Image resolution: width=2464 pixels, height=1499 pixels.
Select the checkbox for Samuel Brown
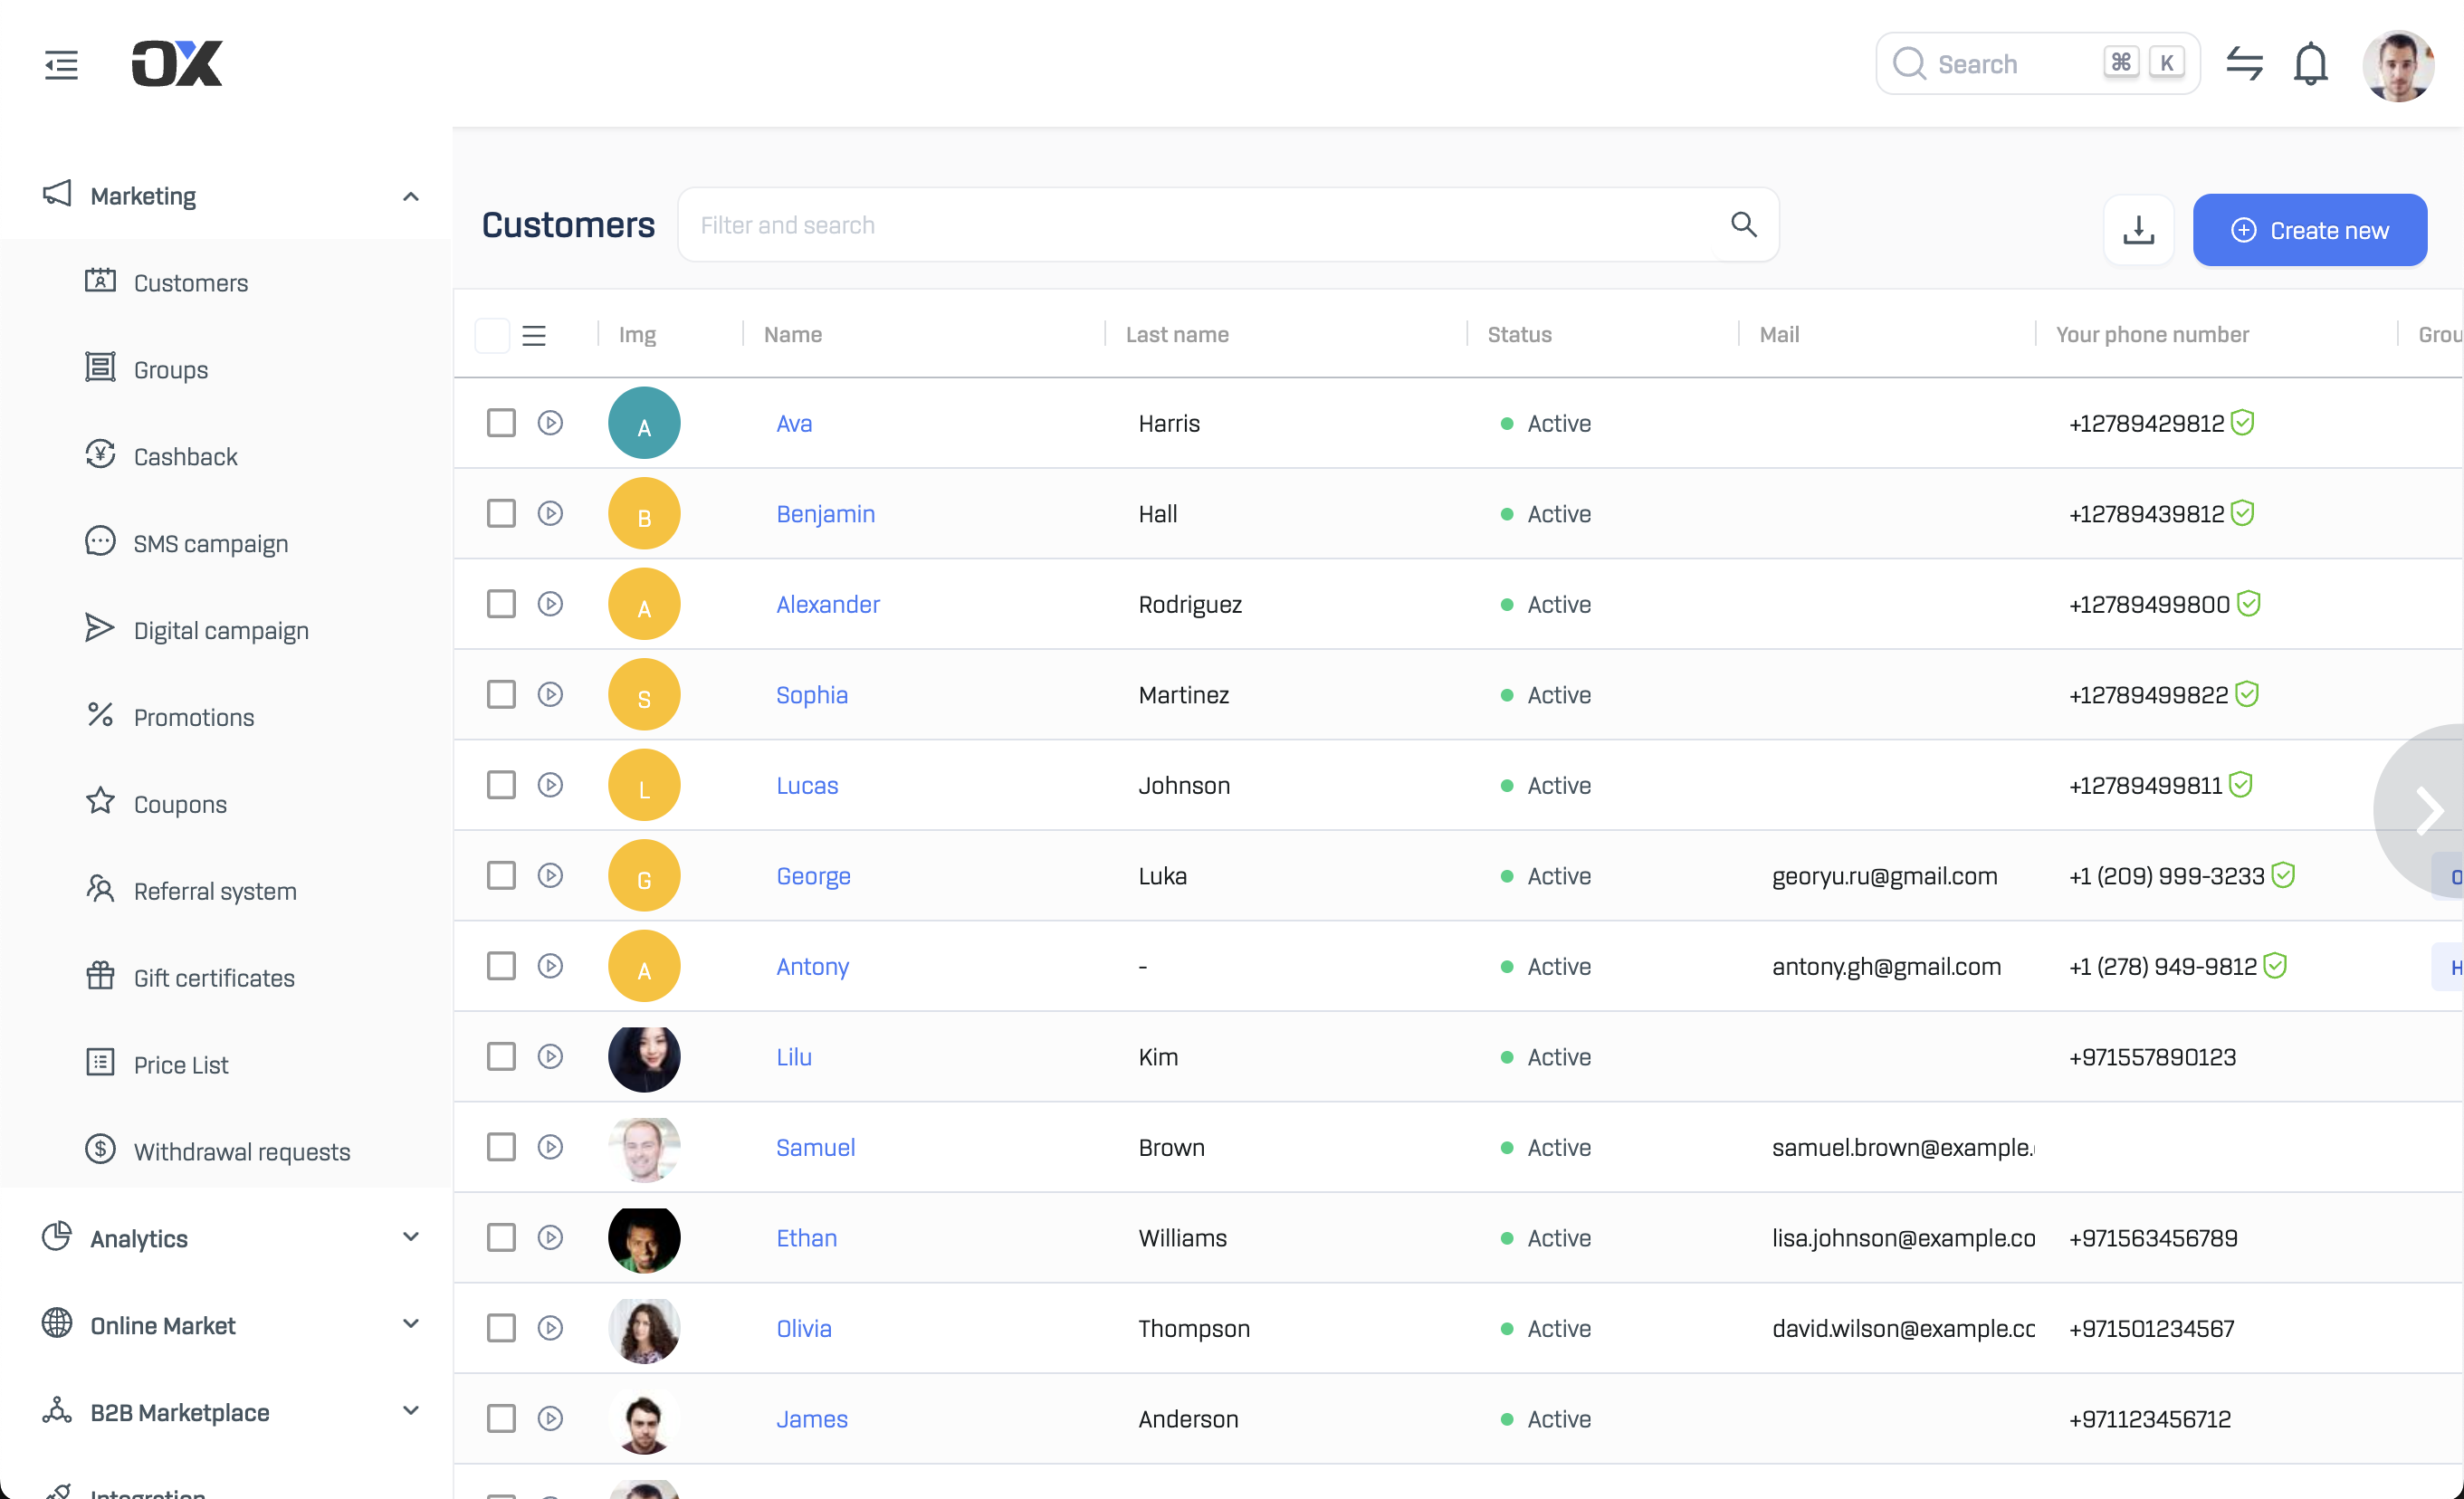[501, 1147]
